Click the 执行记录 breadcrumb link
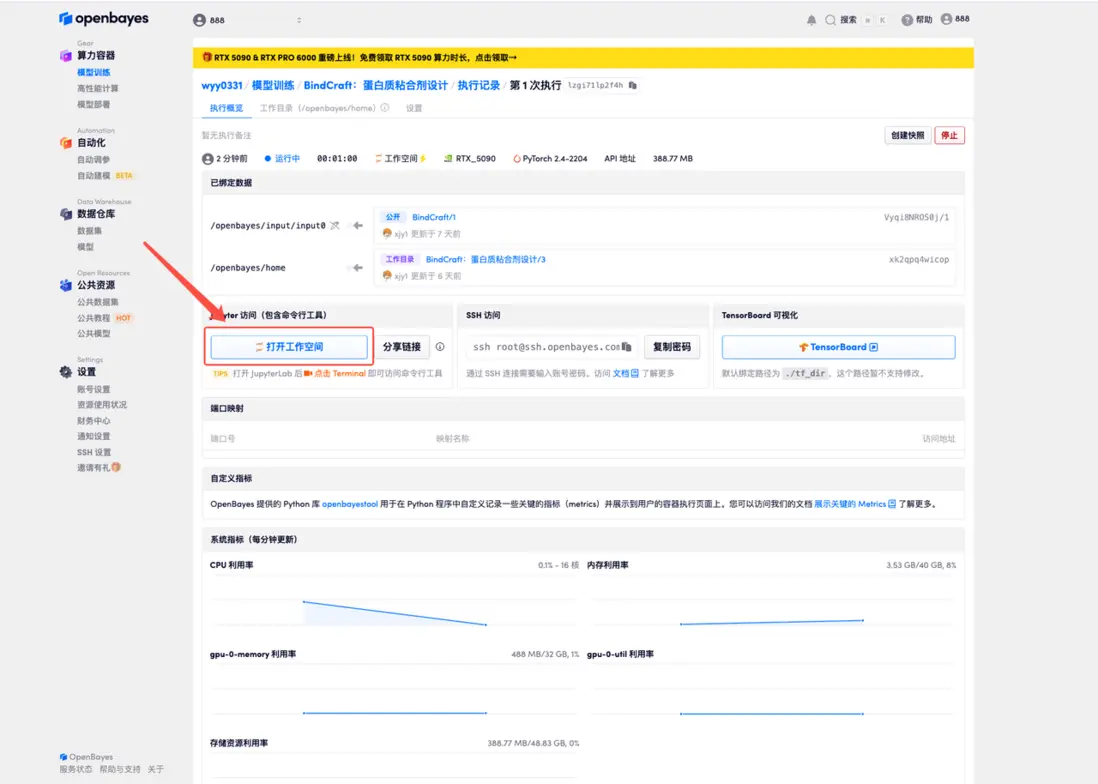 point(479,85)
